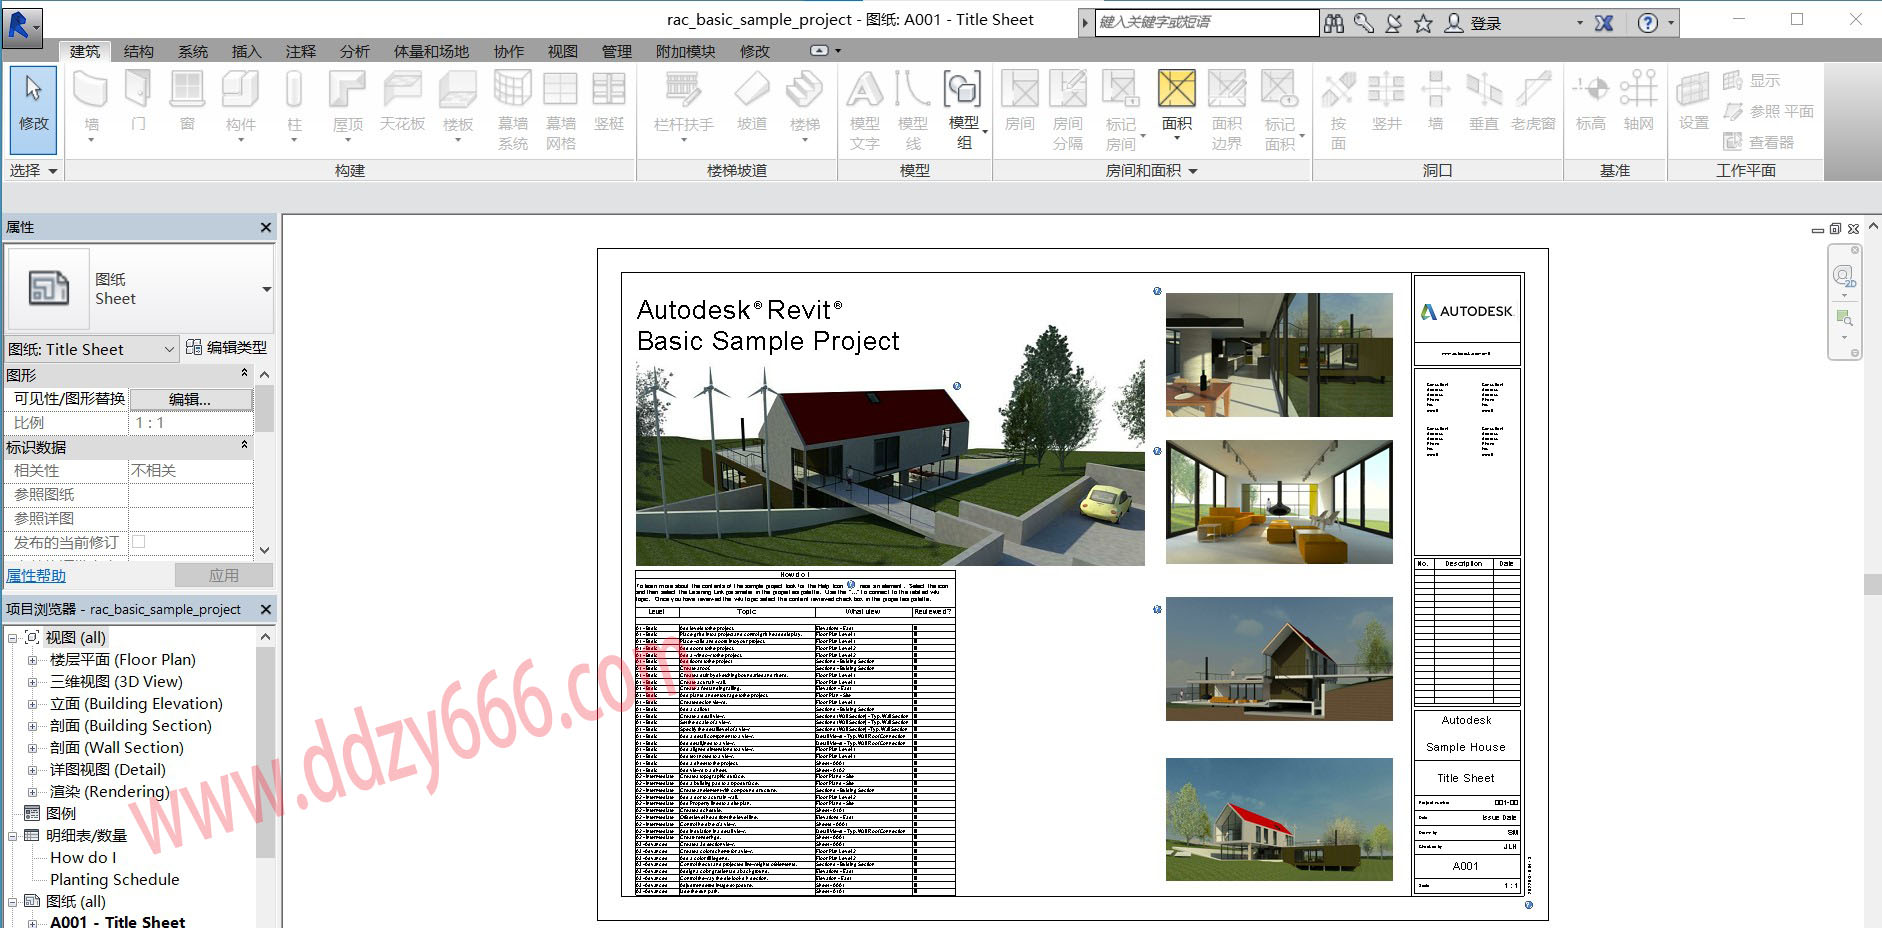
Task: Expand 立面 (Building Elevation) tree node
Action: 32,704
